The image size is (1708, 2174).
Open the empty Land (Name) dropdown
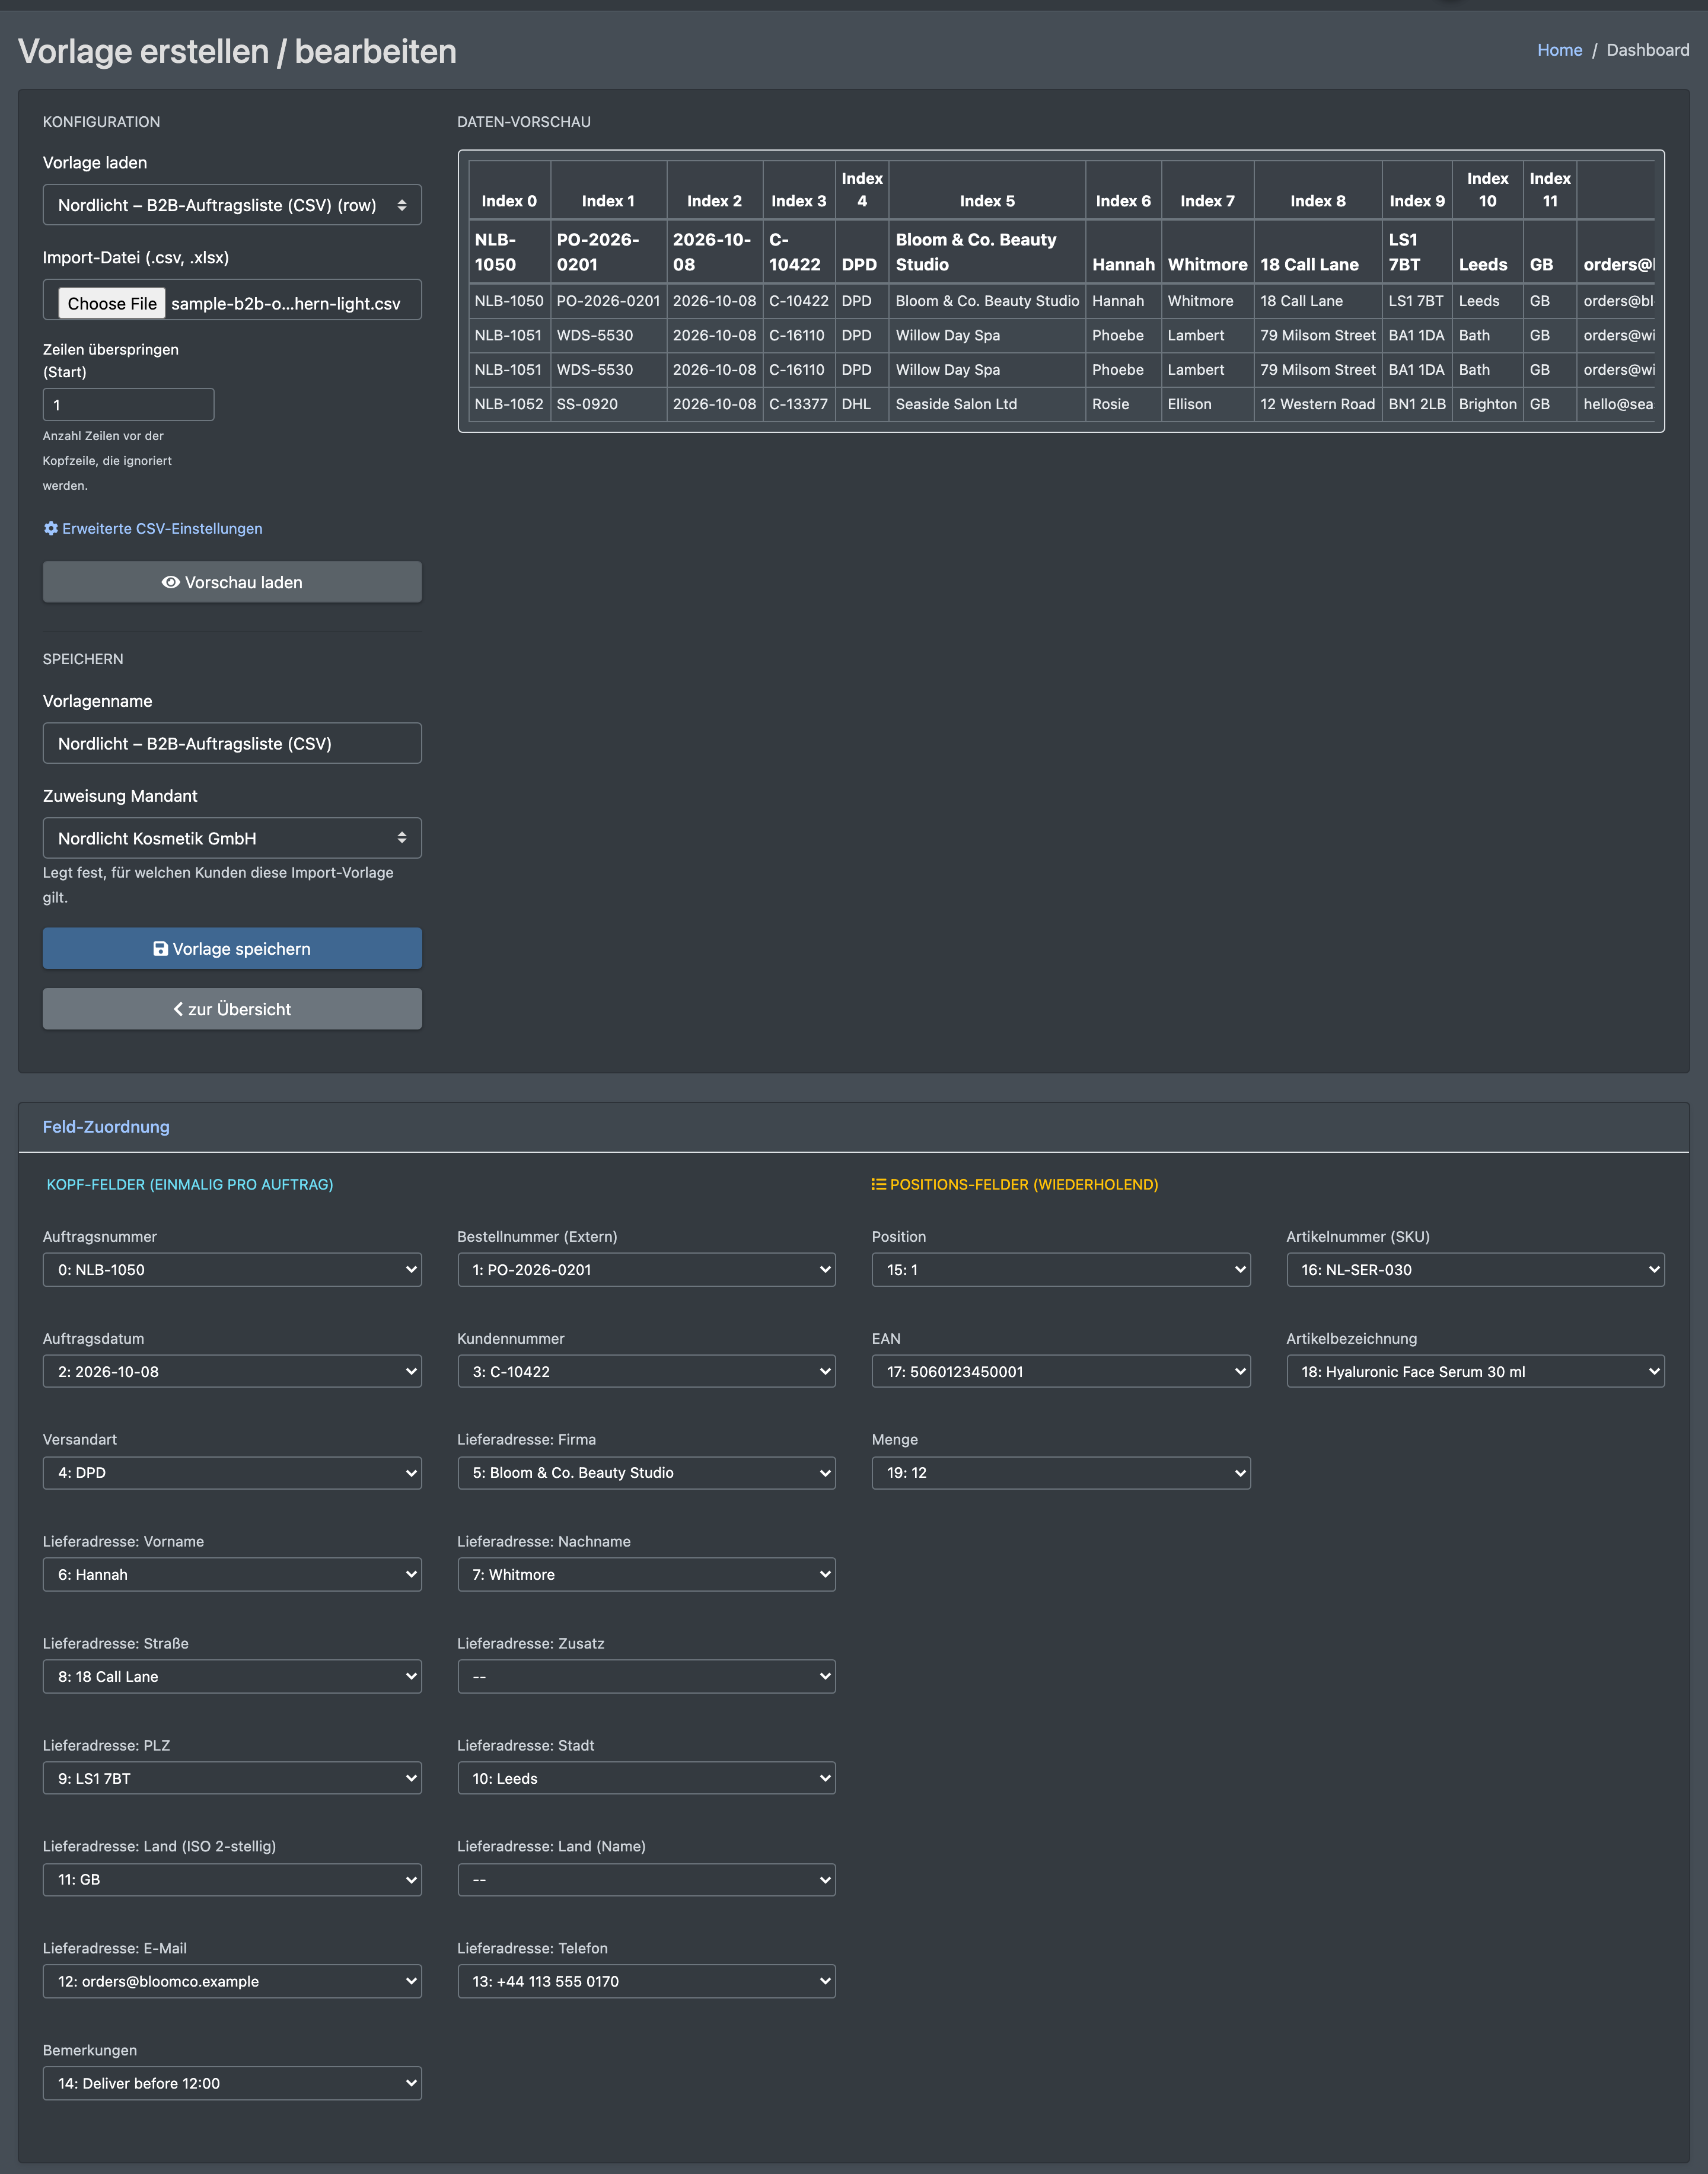pyautogui.click(x=646, y=1880)
